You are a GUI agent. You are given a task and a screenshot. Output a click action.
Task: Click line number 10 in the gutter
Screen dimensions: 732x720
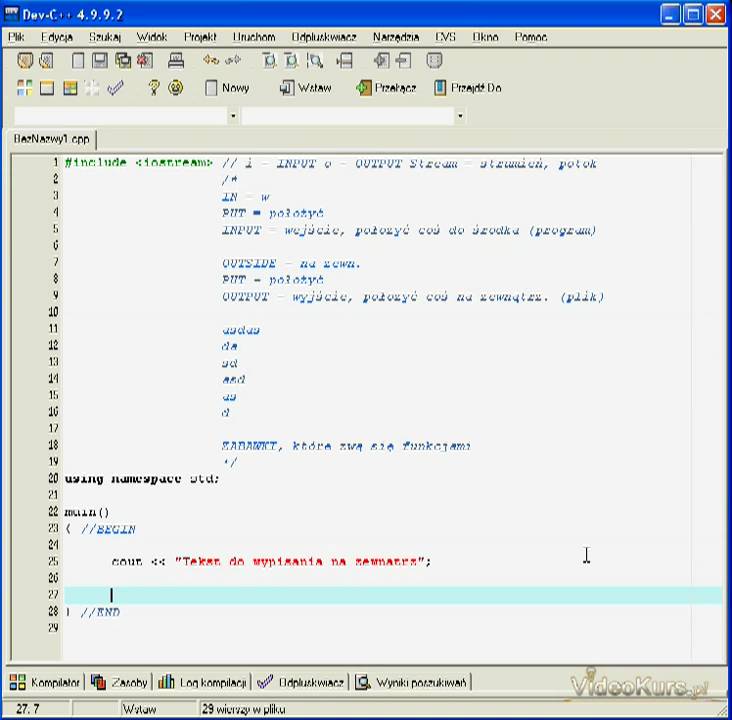pyautogui.click(x=53, y=312)
